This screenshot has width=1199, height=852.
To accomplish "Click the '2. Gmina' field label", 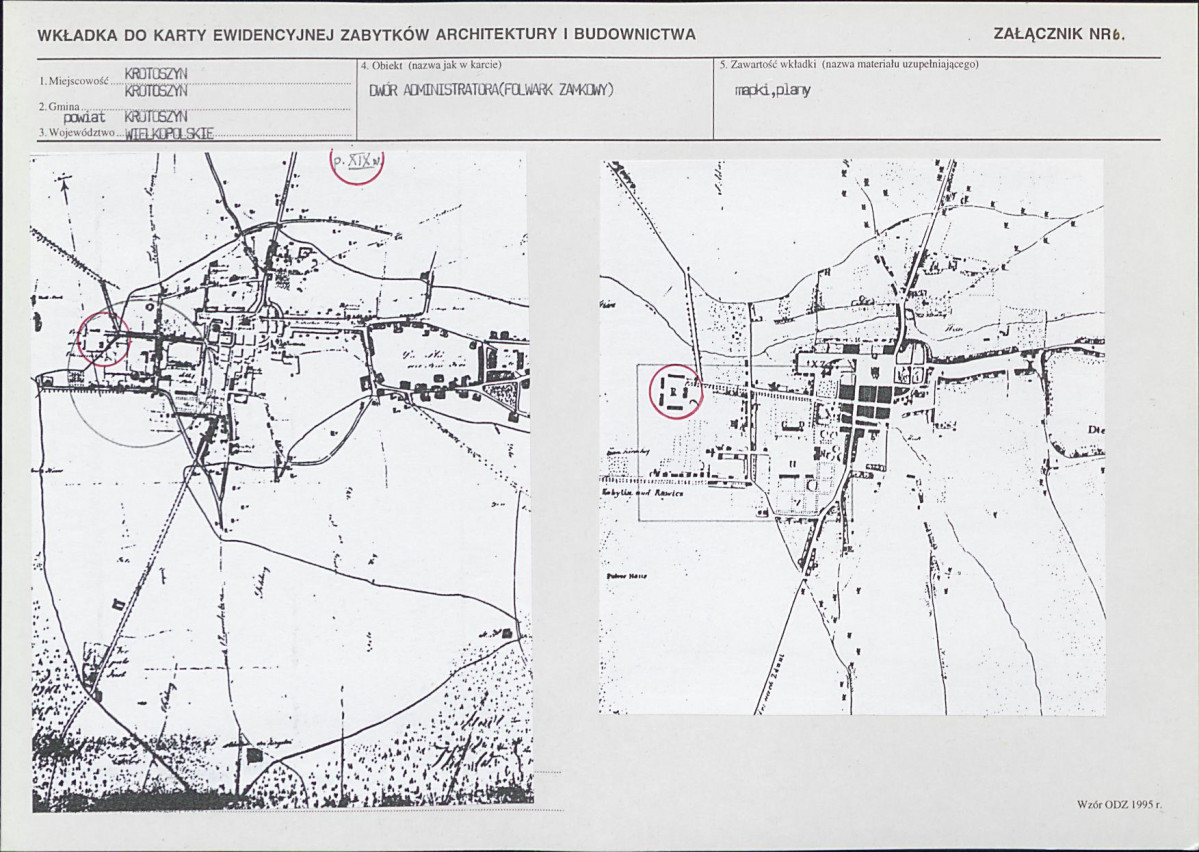I will coord(58,106).
